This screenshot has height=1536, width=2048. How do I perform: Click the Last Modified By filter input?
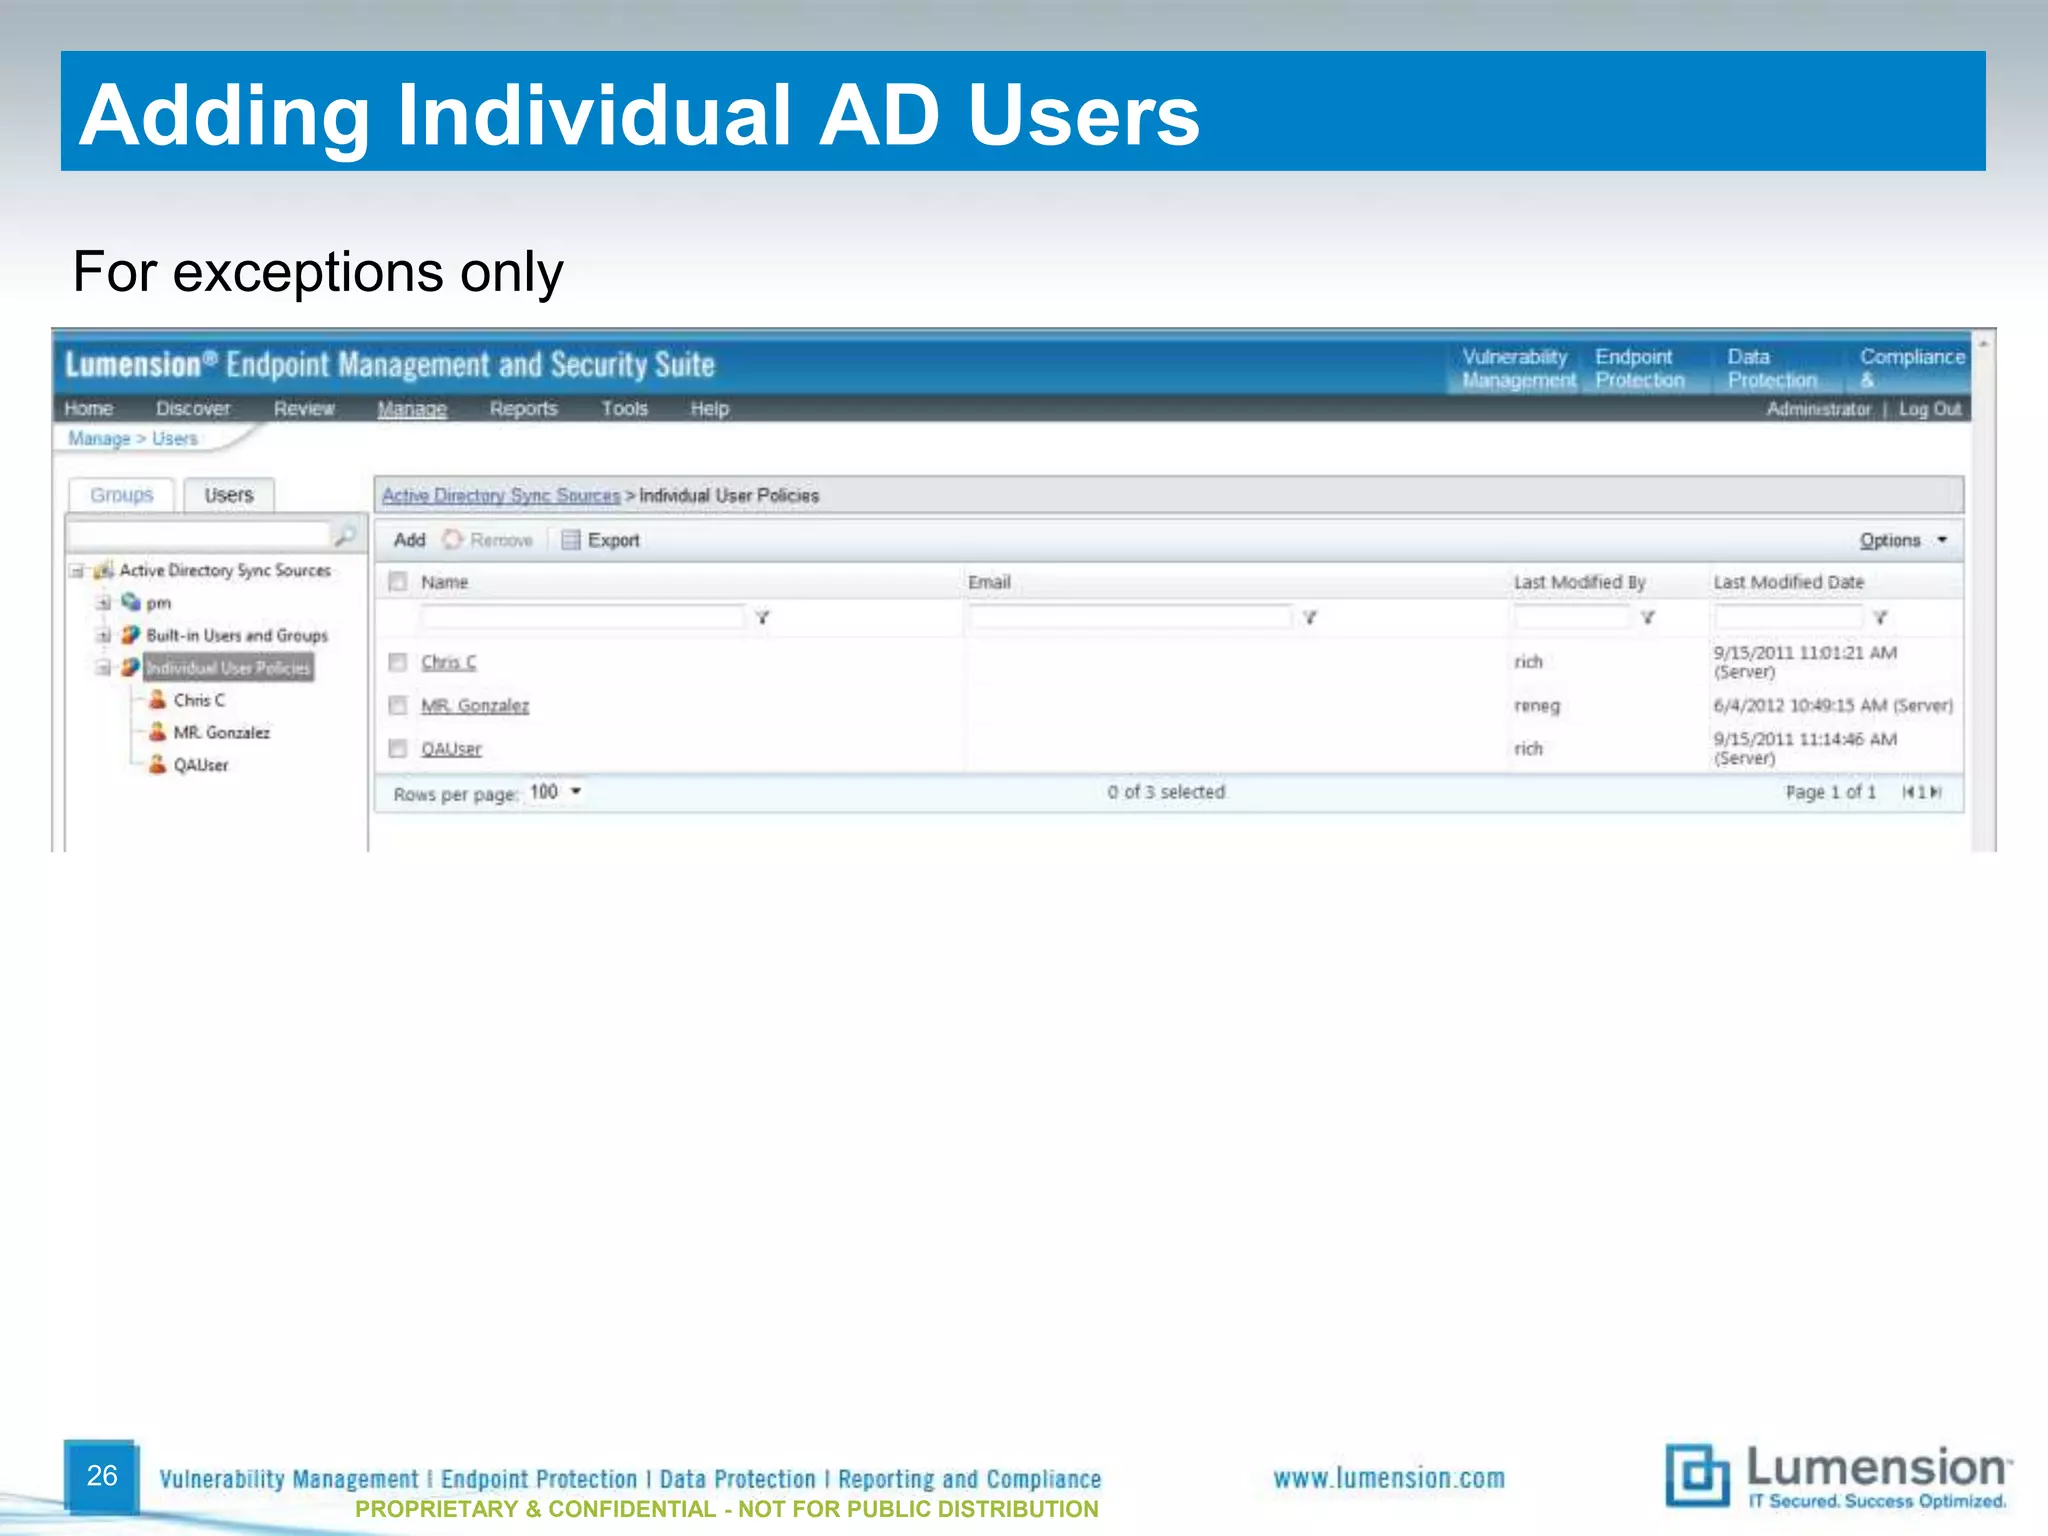point(1573,617)
